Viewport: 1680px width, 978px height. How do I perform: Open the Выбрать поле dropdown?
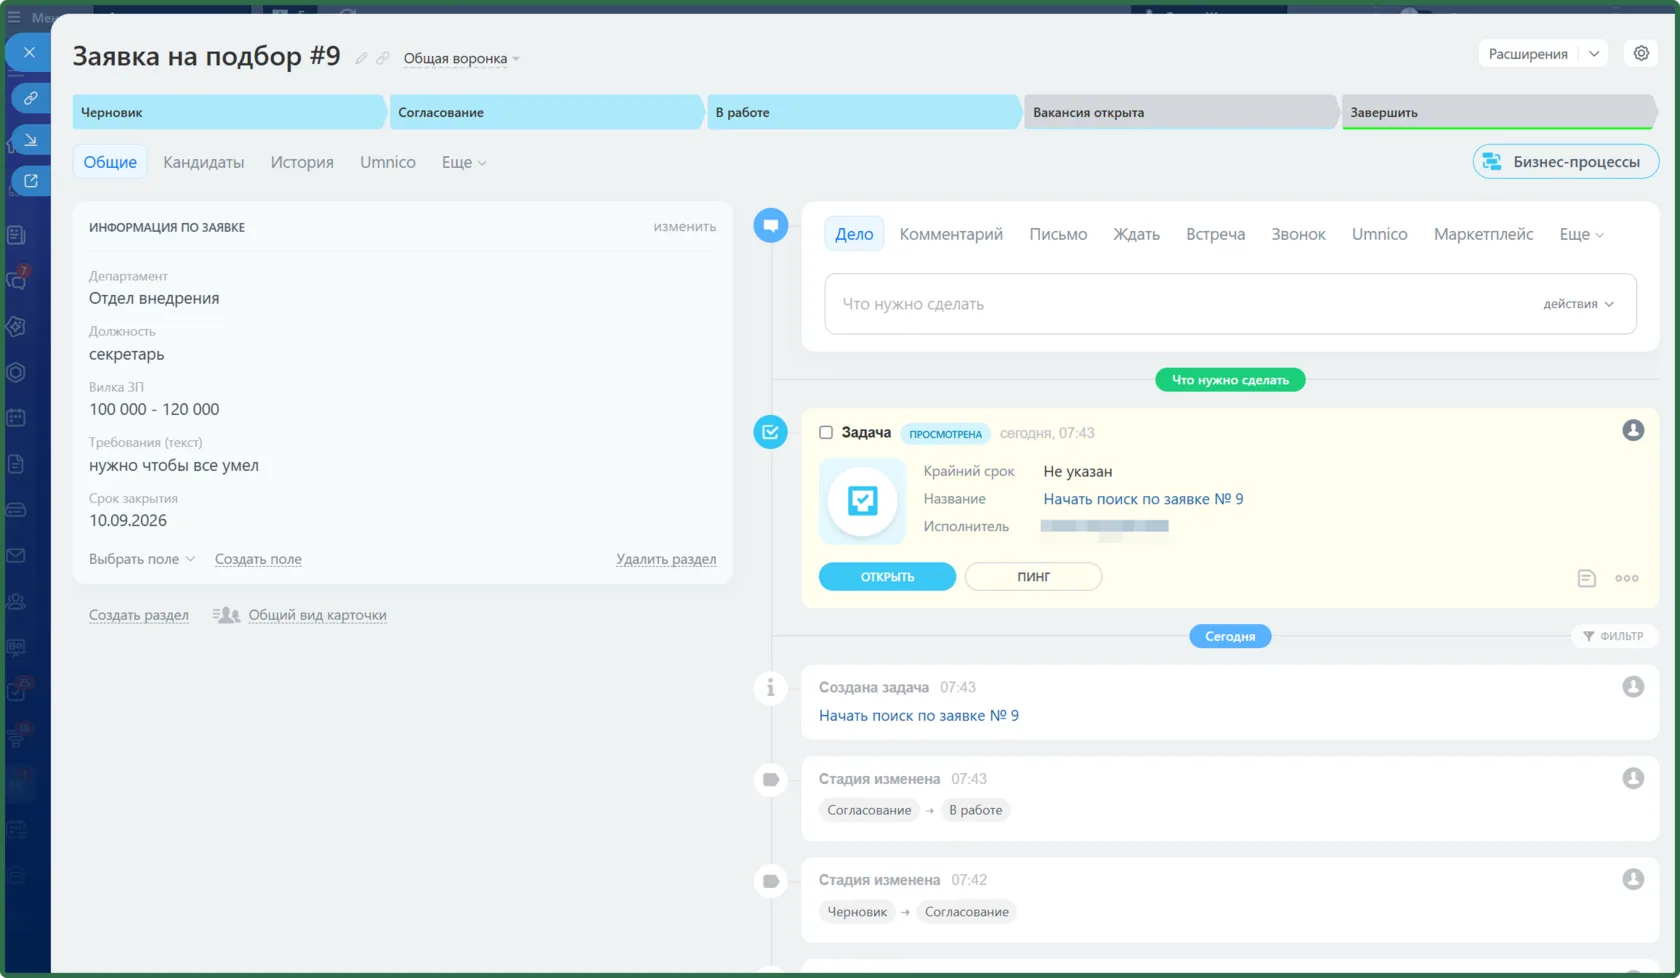pos(142,559)
